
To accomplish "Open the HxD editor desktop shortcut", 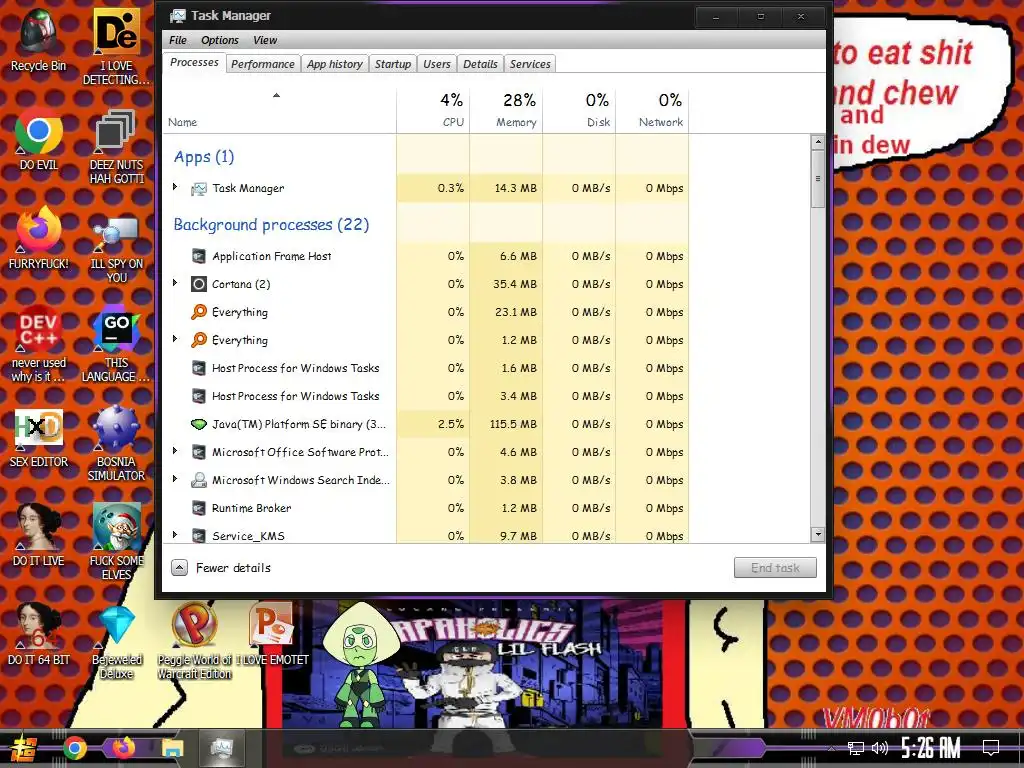I will (x=39, y=438).
